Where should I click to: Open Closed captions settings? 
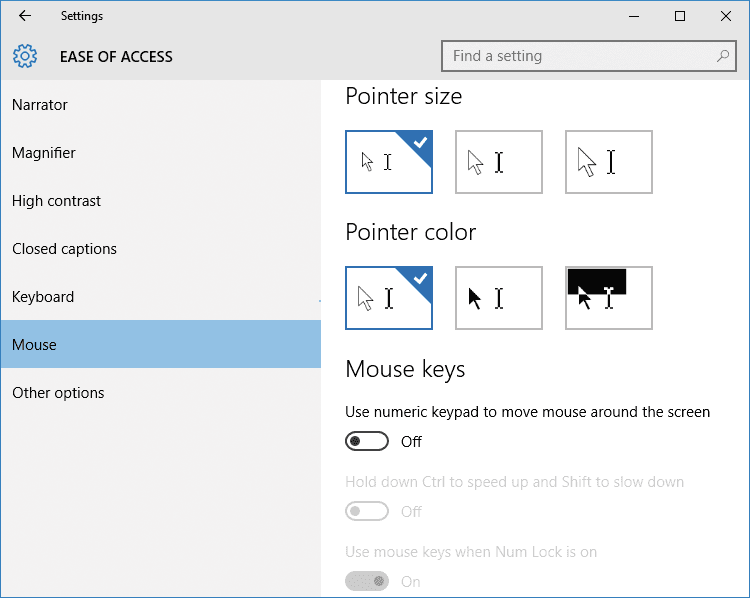(64, 249)
